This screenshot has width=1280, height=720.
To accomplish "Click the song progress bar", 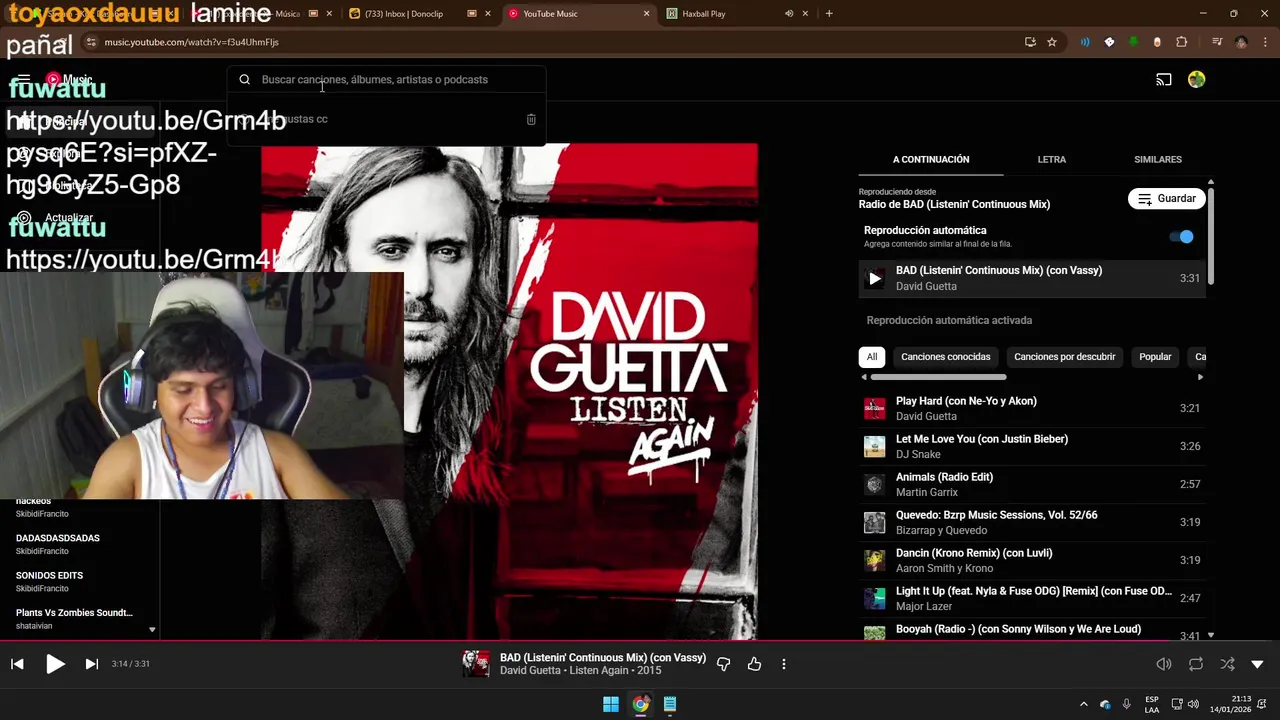I will [x=640, y=641].
